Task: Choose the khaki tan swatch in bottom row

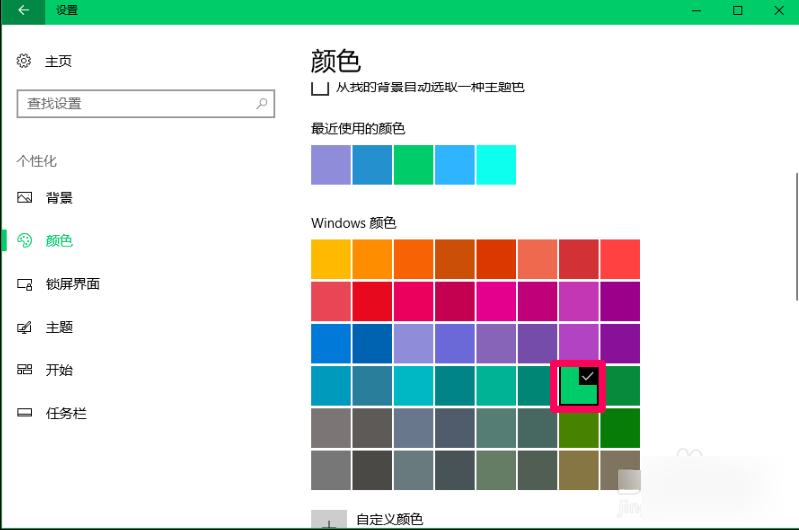Action: pyautogui.click(x=578, y=470)
